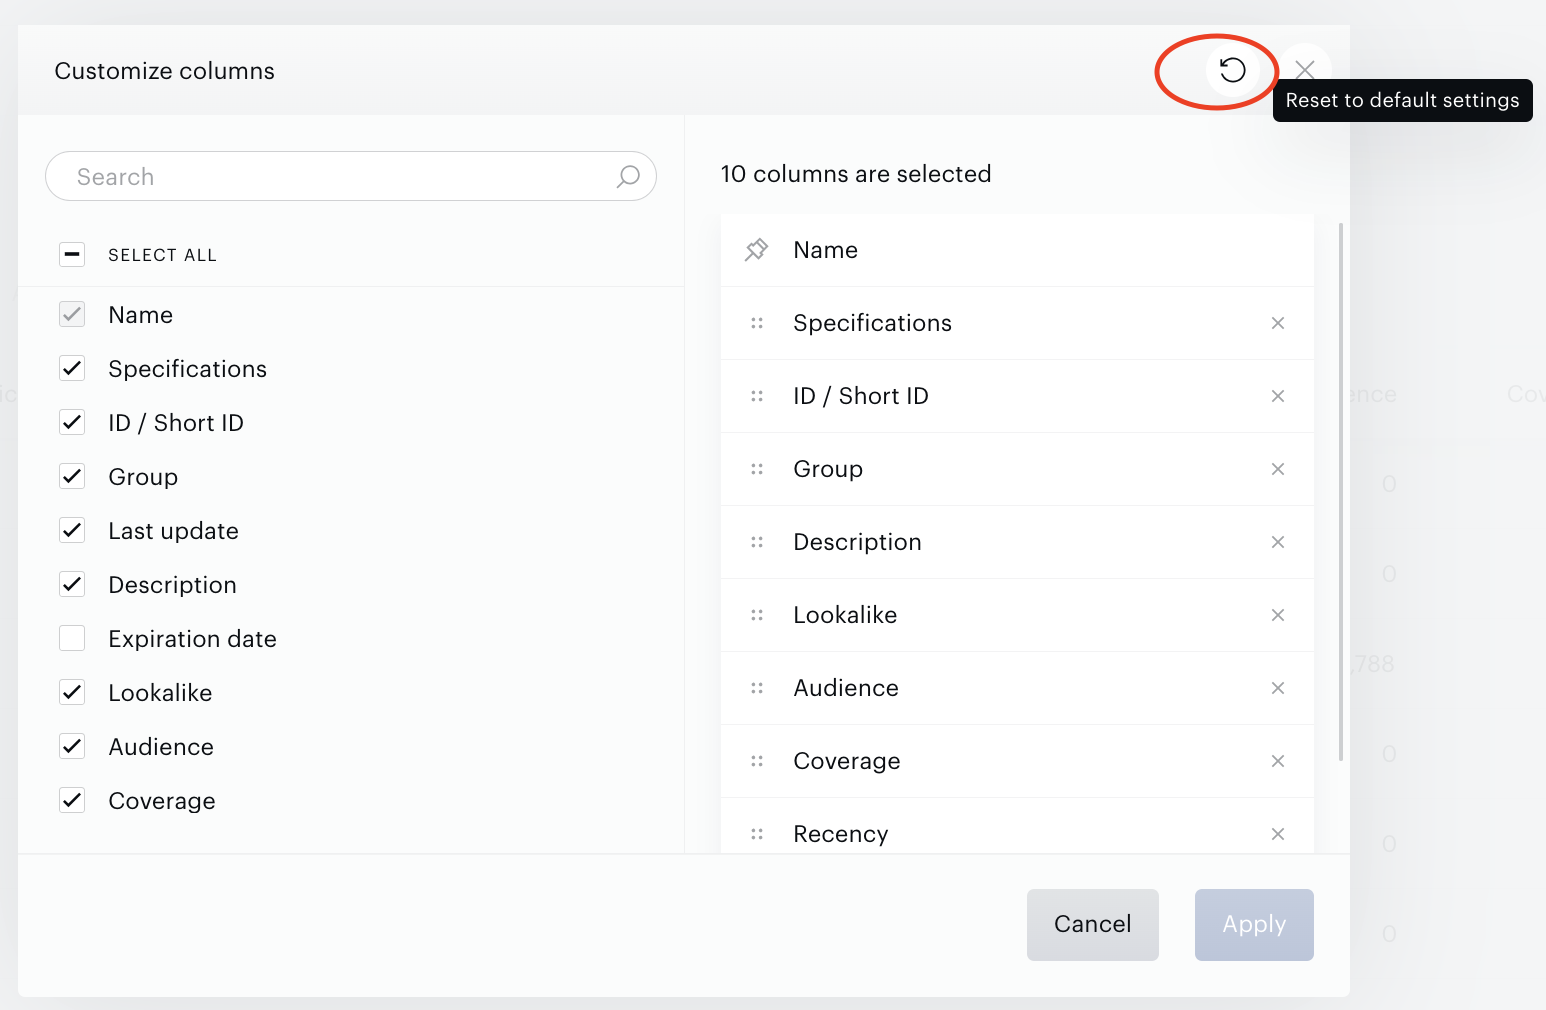
Task: Uncheck the Last update checkbox
Action: click(72, 530)
